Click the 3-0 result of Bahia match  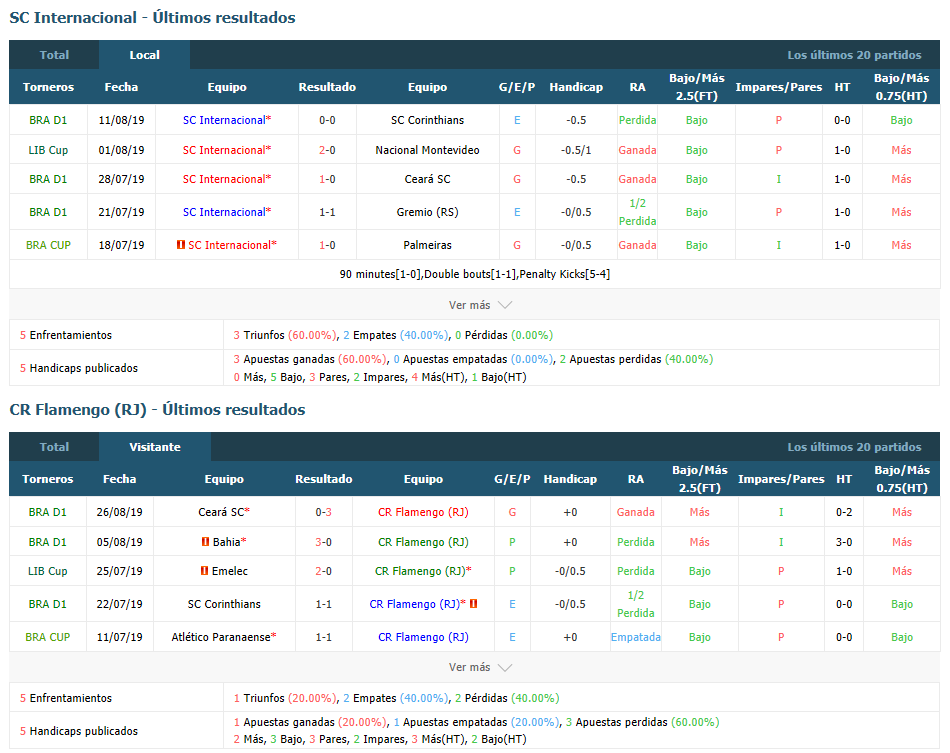click(x=324, y=542)
